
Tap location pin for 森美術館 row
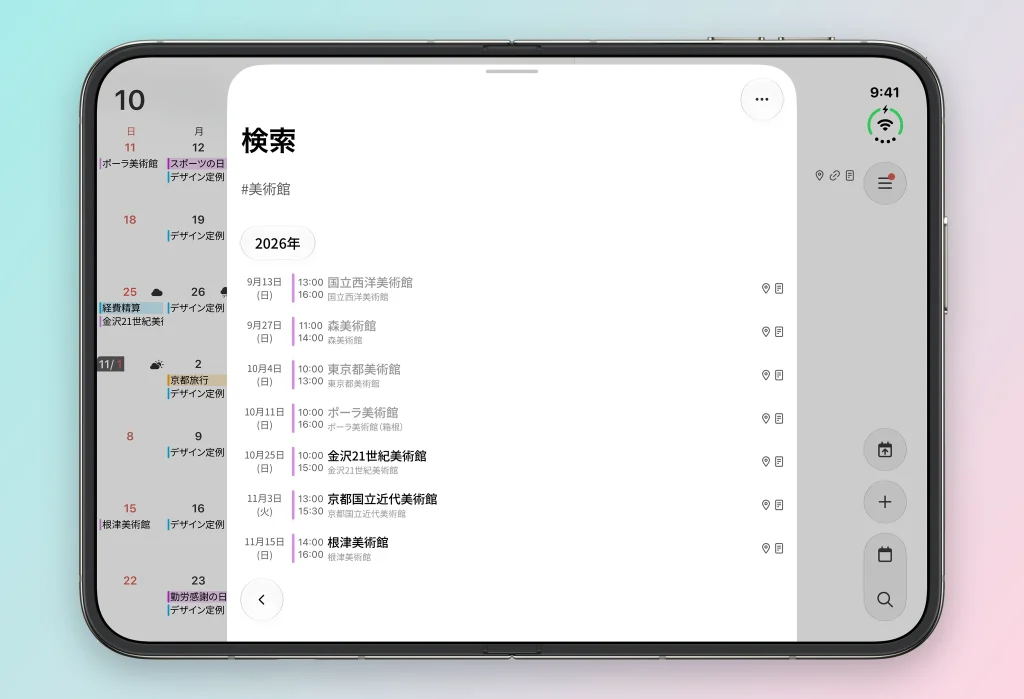tap(765, 331)
